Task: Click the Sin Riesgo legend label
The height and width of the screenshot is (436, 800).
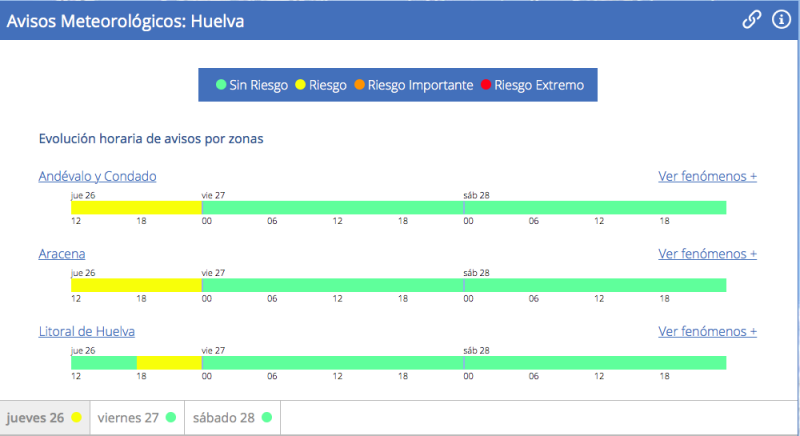Action: (x=258, y=85)
